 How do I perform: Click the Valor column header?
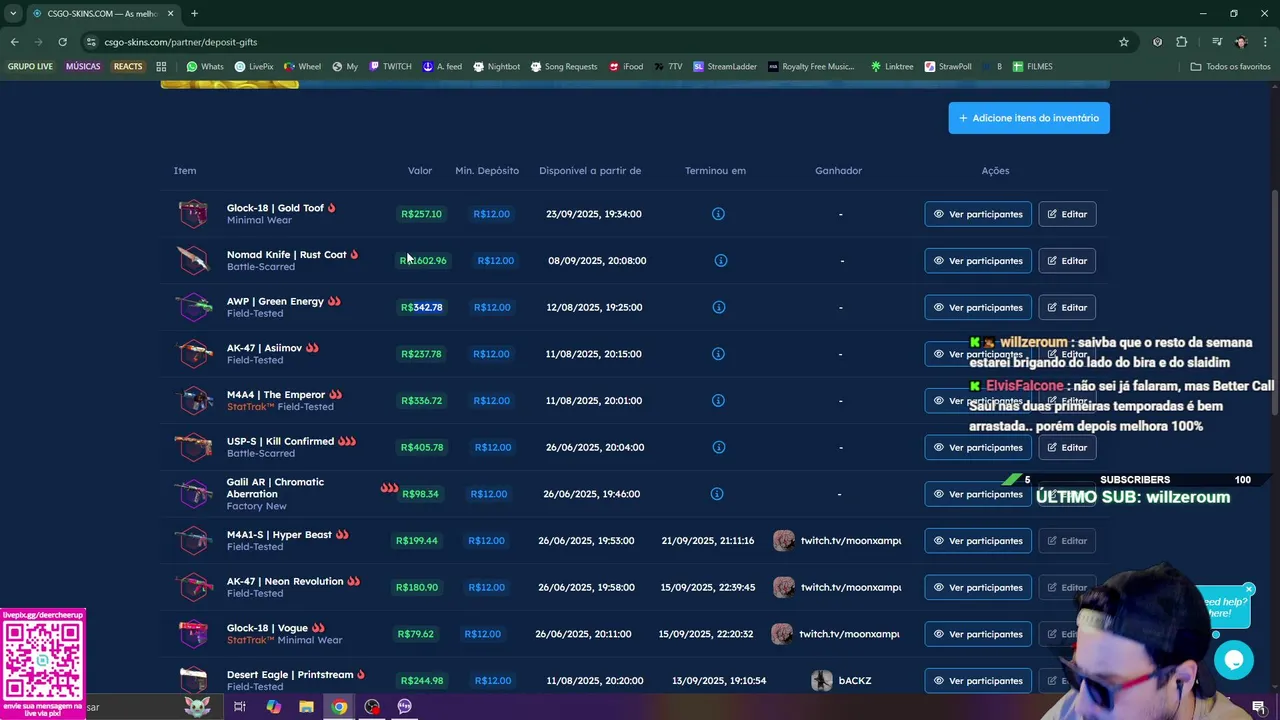(x=420, y=171)
